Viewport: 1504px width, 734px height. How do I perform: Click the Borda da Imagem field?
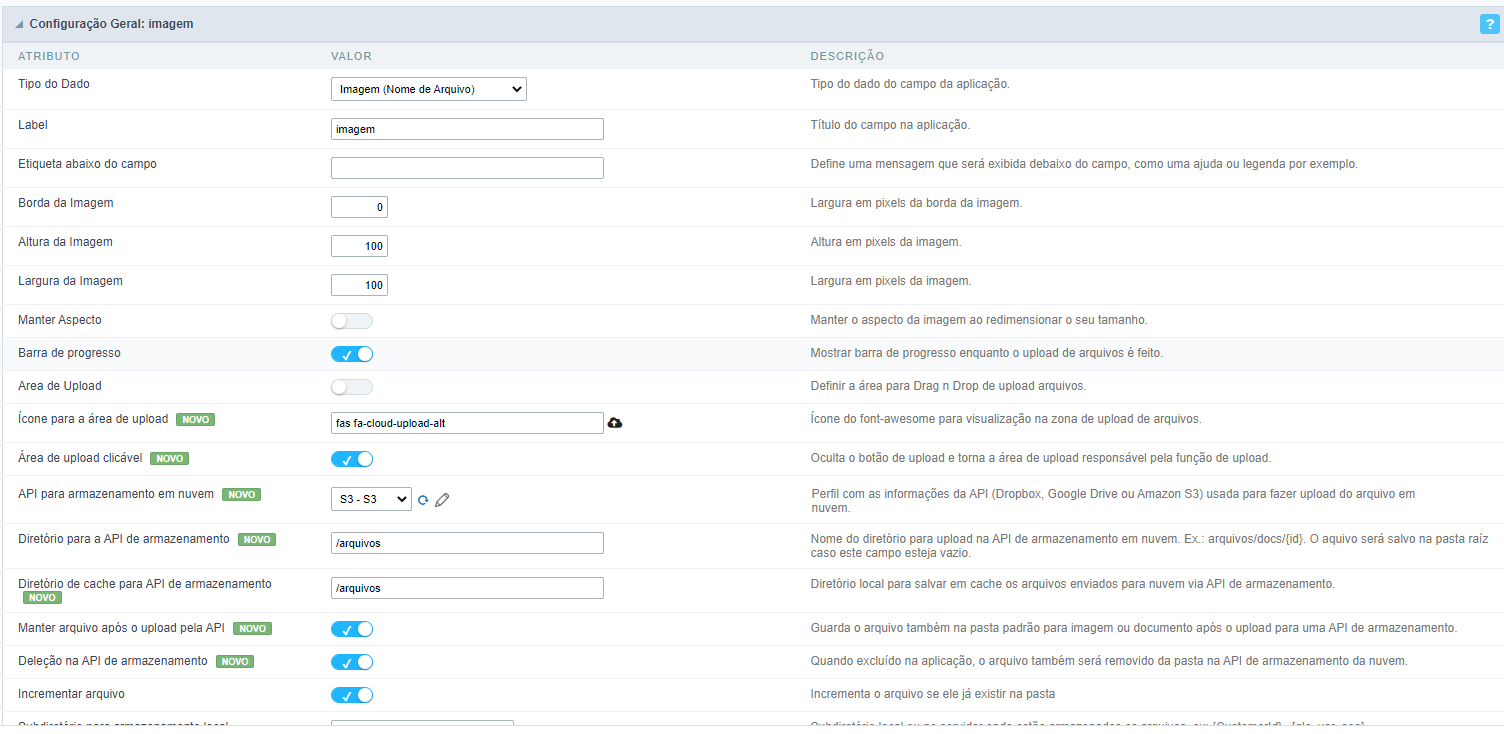point(359,207)
